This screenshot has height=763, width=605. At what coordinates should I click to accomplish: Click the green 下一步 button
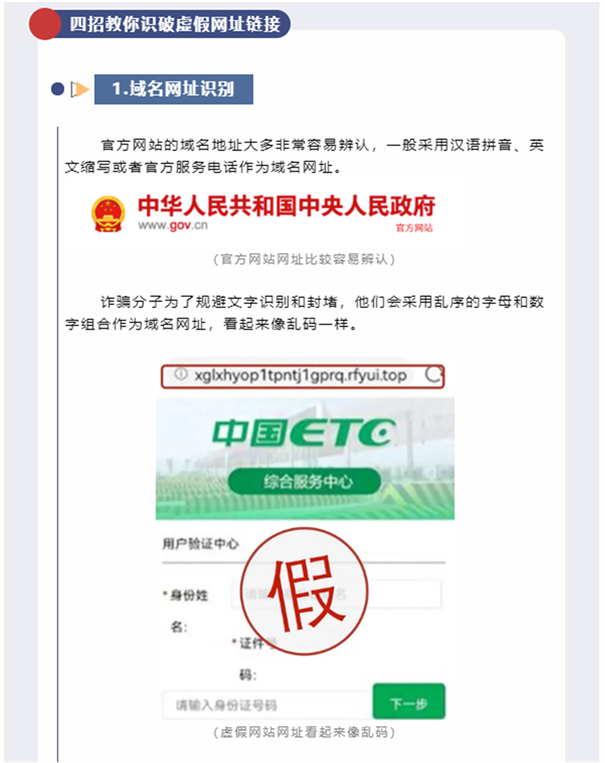click(x=409, y=702)
